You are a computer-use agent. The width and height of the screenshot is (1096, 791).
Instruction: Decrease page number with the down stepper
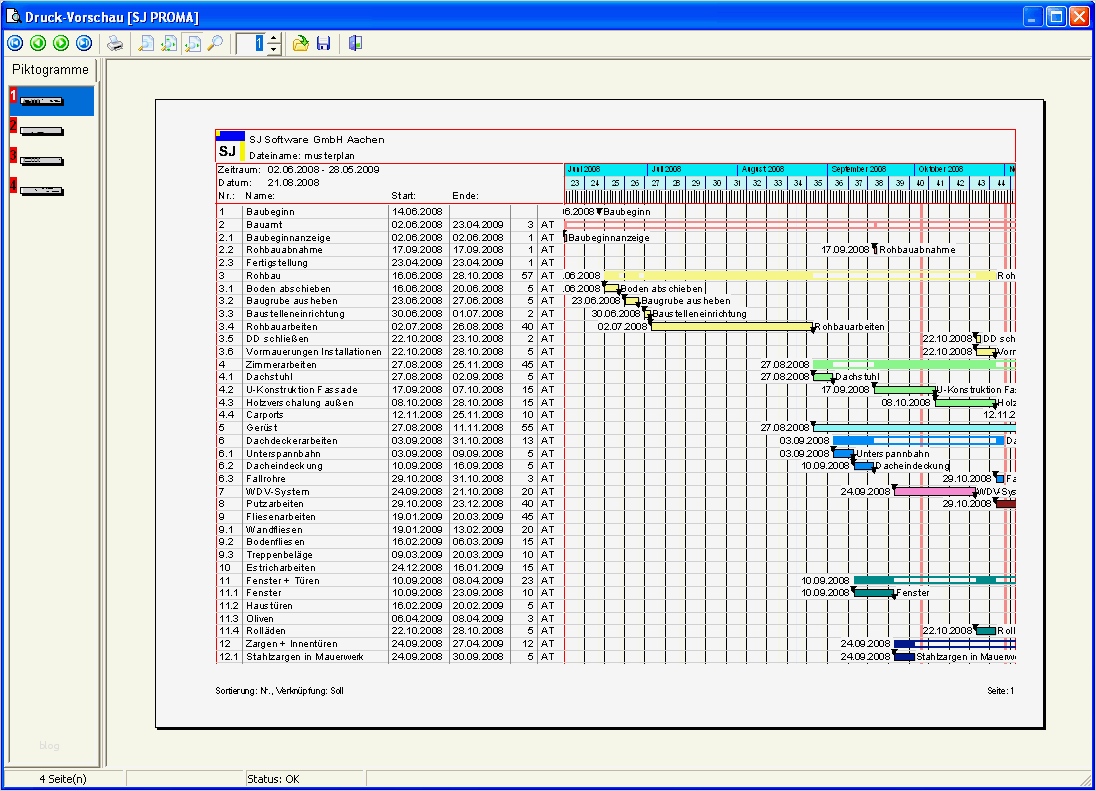click(272, 47)
